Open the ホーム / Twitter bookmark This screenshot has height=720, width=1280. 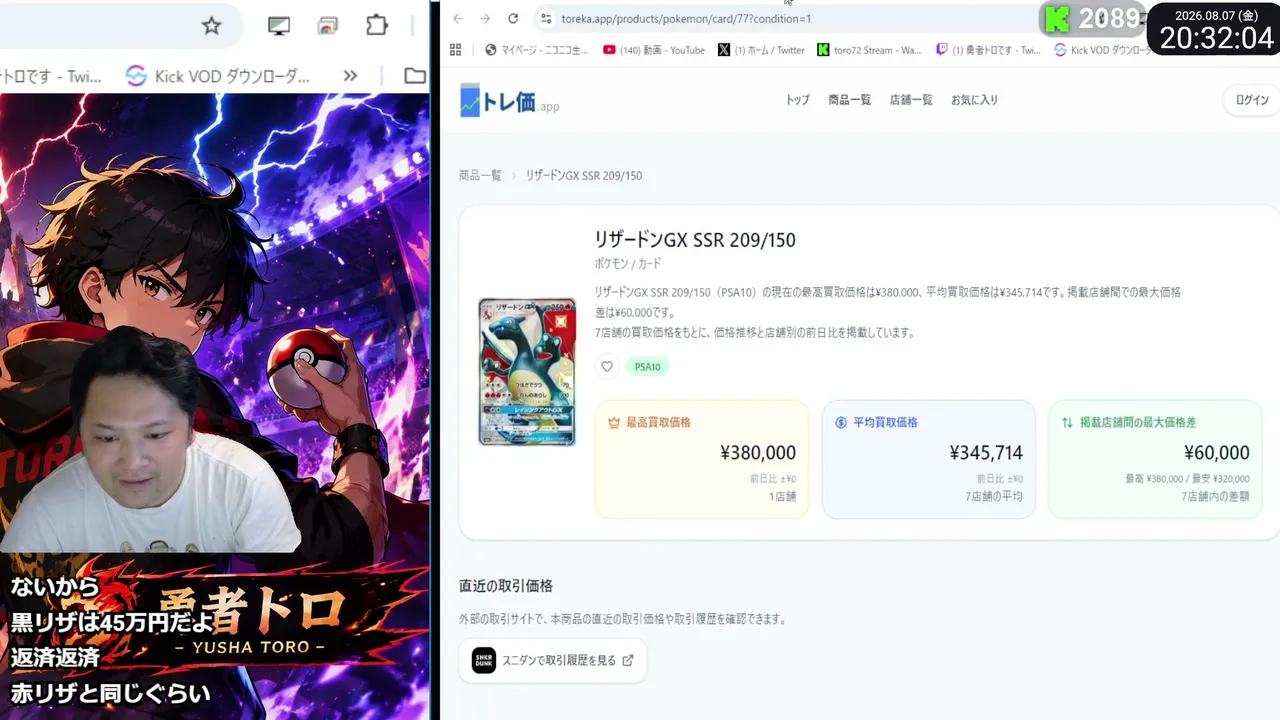coord(761,50)
